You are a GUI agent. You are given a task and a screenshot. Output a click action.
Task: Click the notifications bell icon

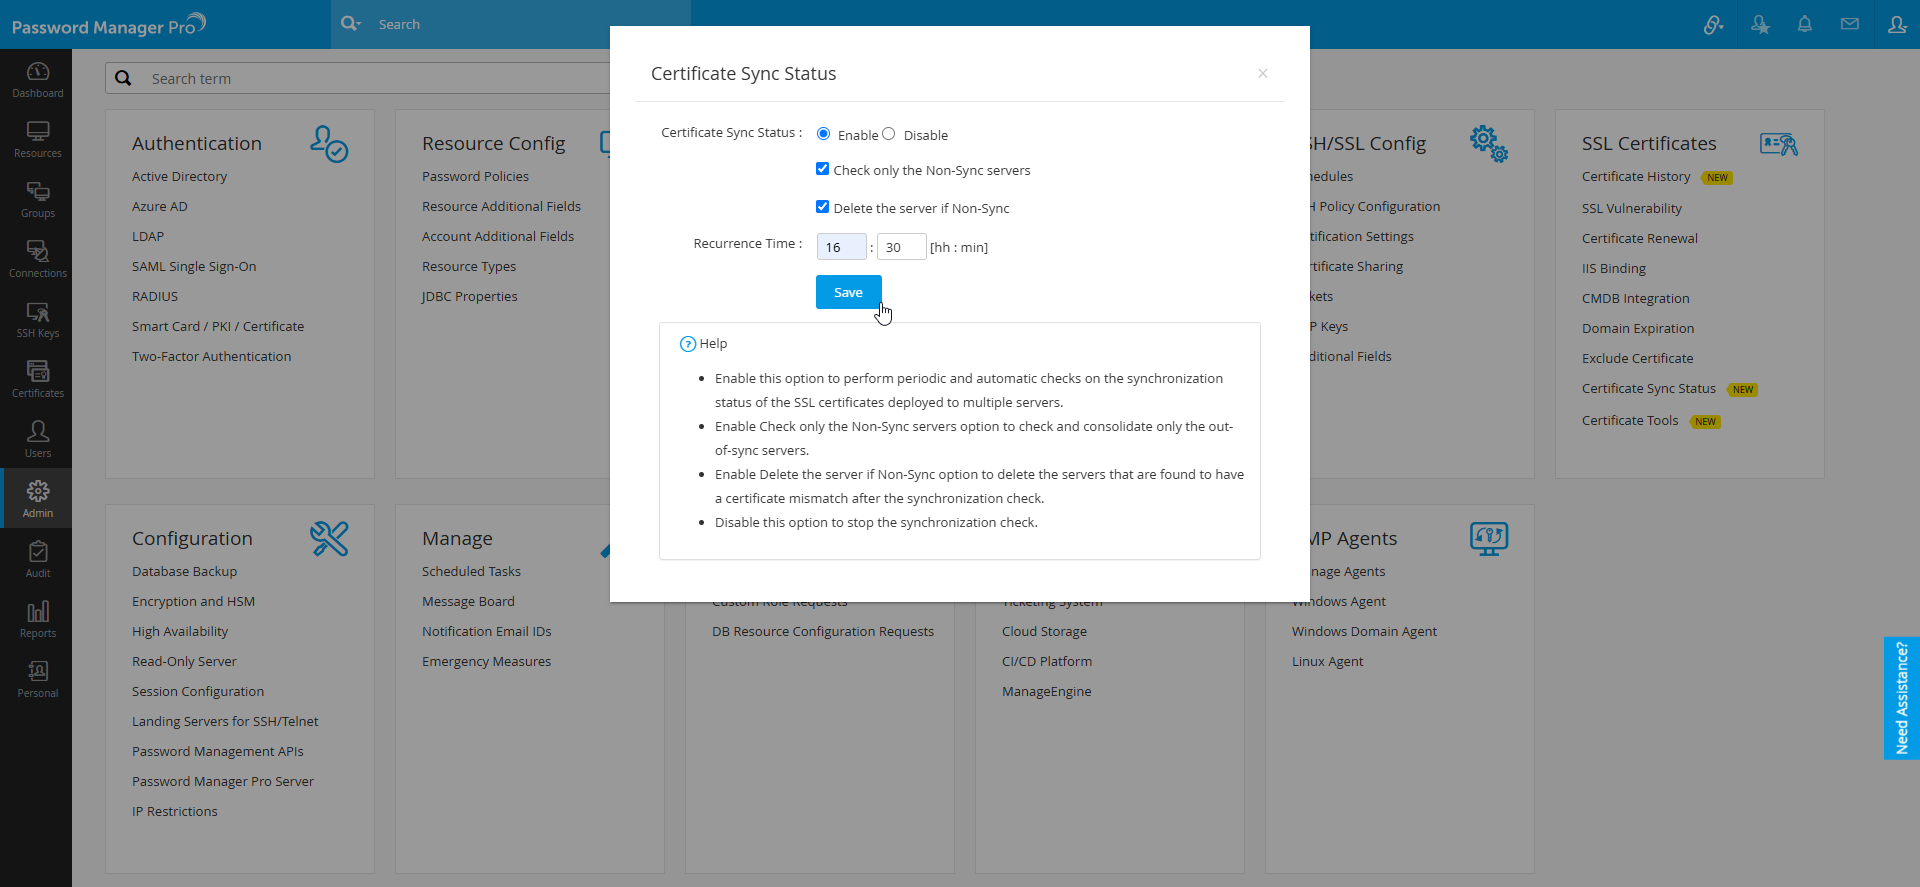1805,24
